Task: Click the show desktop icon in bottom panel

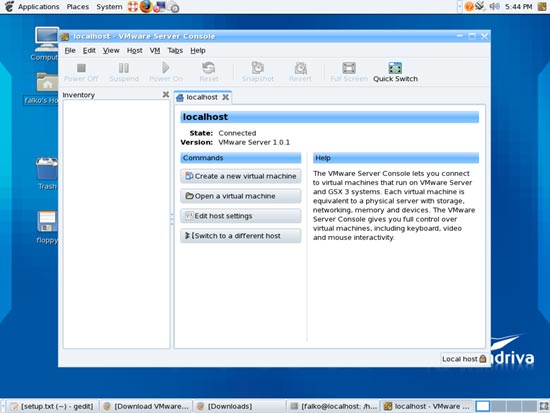Action: (544, 406)
